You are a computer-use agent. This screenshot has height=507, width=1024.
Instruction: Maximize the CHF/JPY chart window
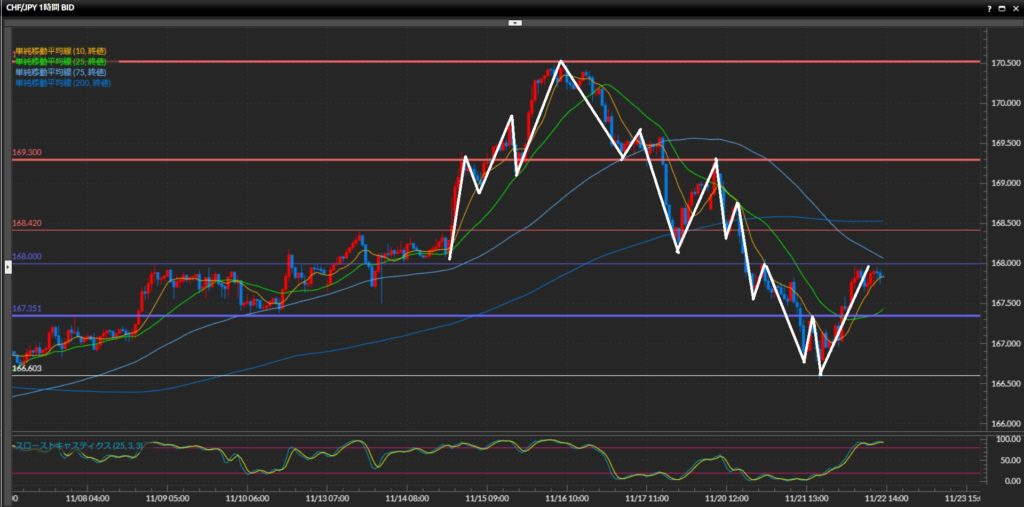coord(1003,8)
